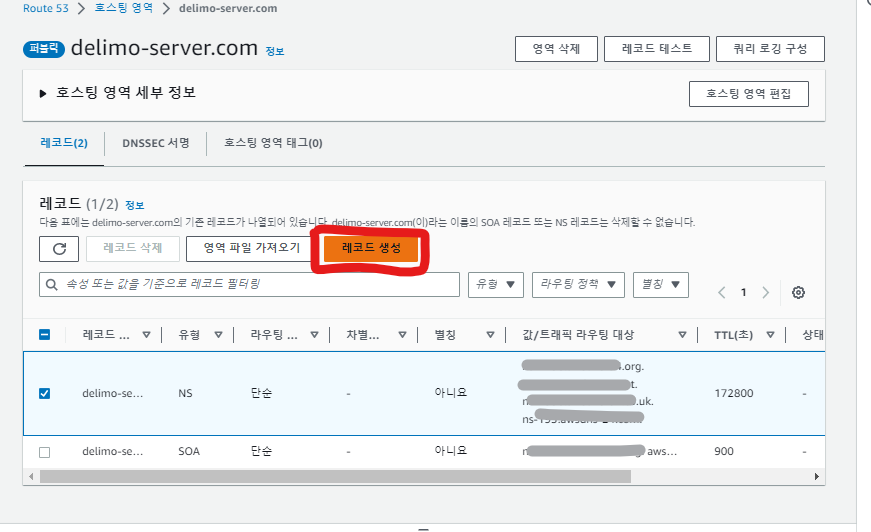Image resolution: width=871 pixels, height=532 pixels.
Task: Open 정보 link next to domain title
Action: point(274,51)
